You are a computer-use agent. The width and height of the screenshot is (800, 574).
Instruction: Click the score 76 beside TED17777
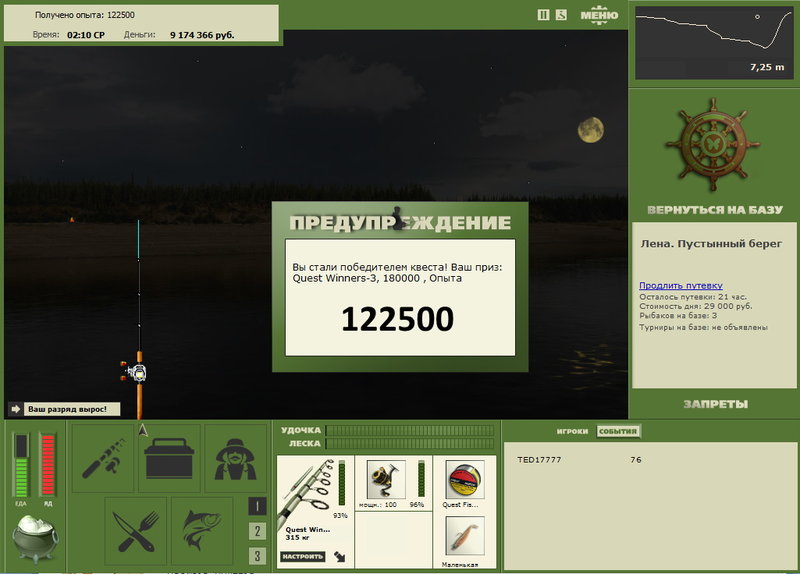click(x=636, y=460)
